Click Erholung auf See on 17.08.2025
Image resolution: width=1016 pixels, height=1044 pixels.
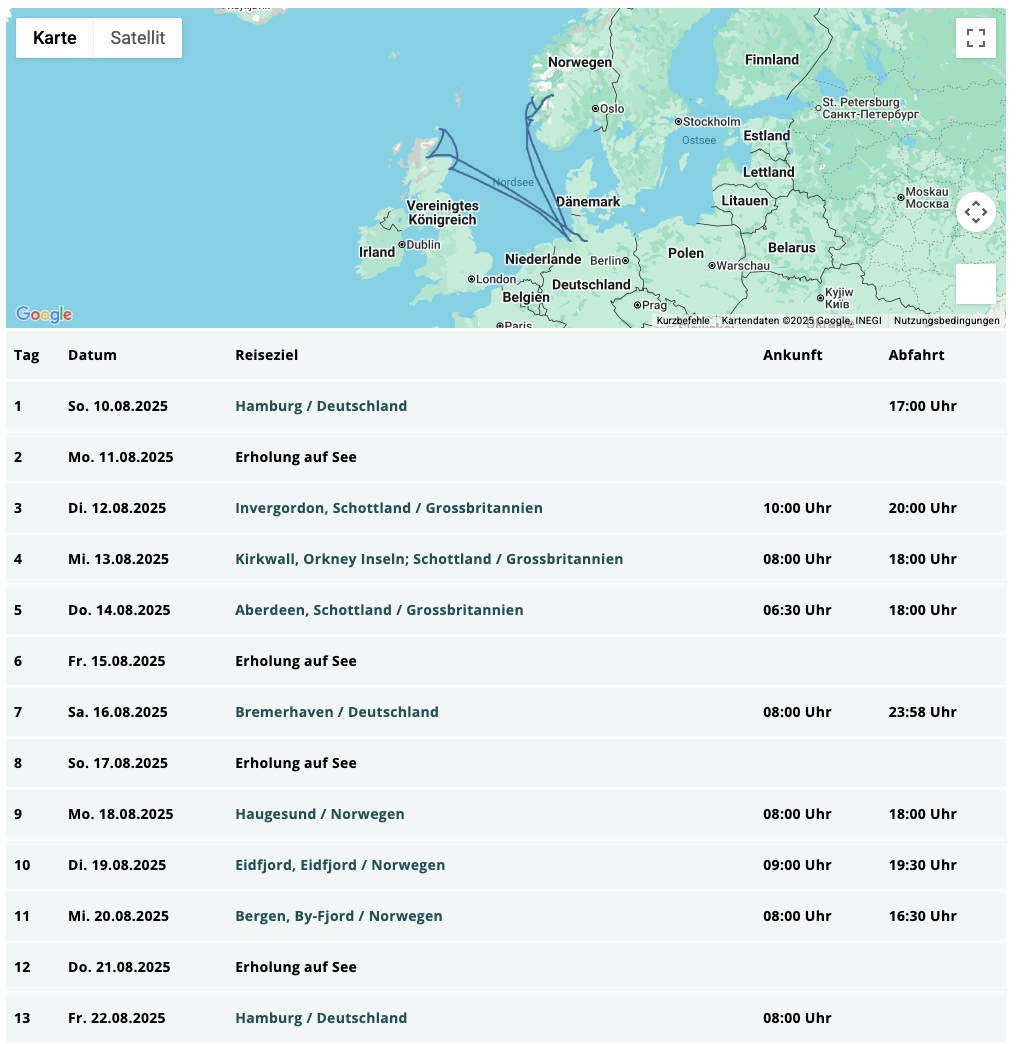point(296,763)
